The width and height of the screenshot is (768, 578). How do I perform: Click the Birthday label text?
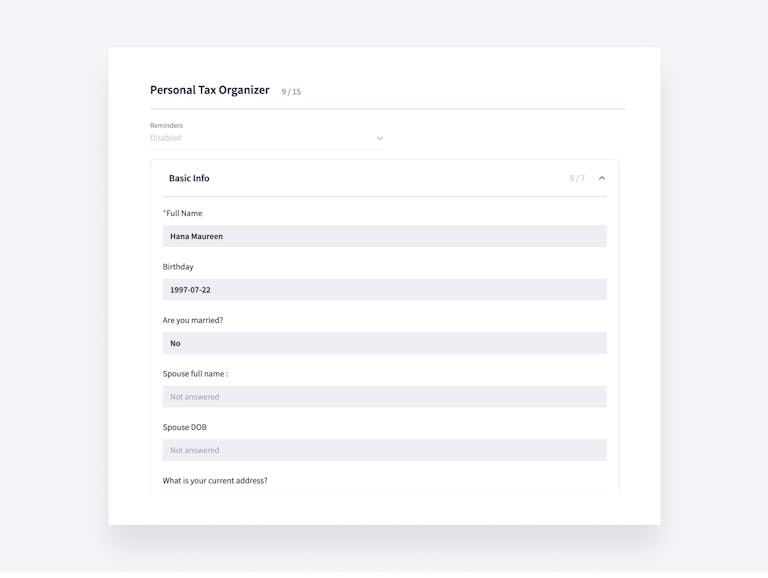click(178, 267)
